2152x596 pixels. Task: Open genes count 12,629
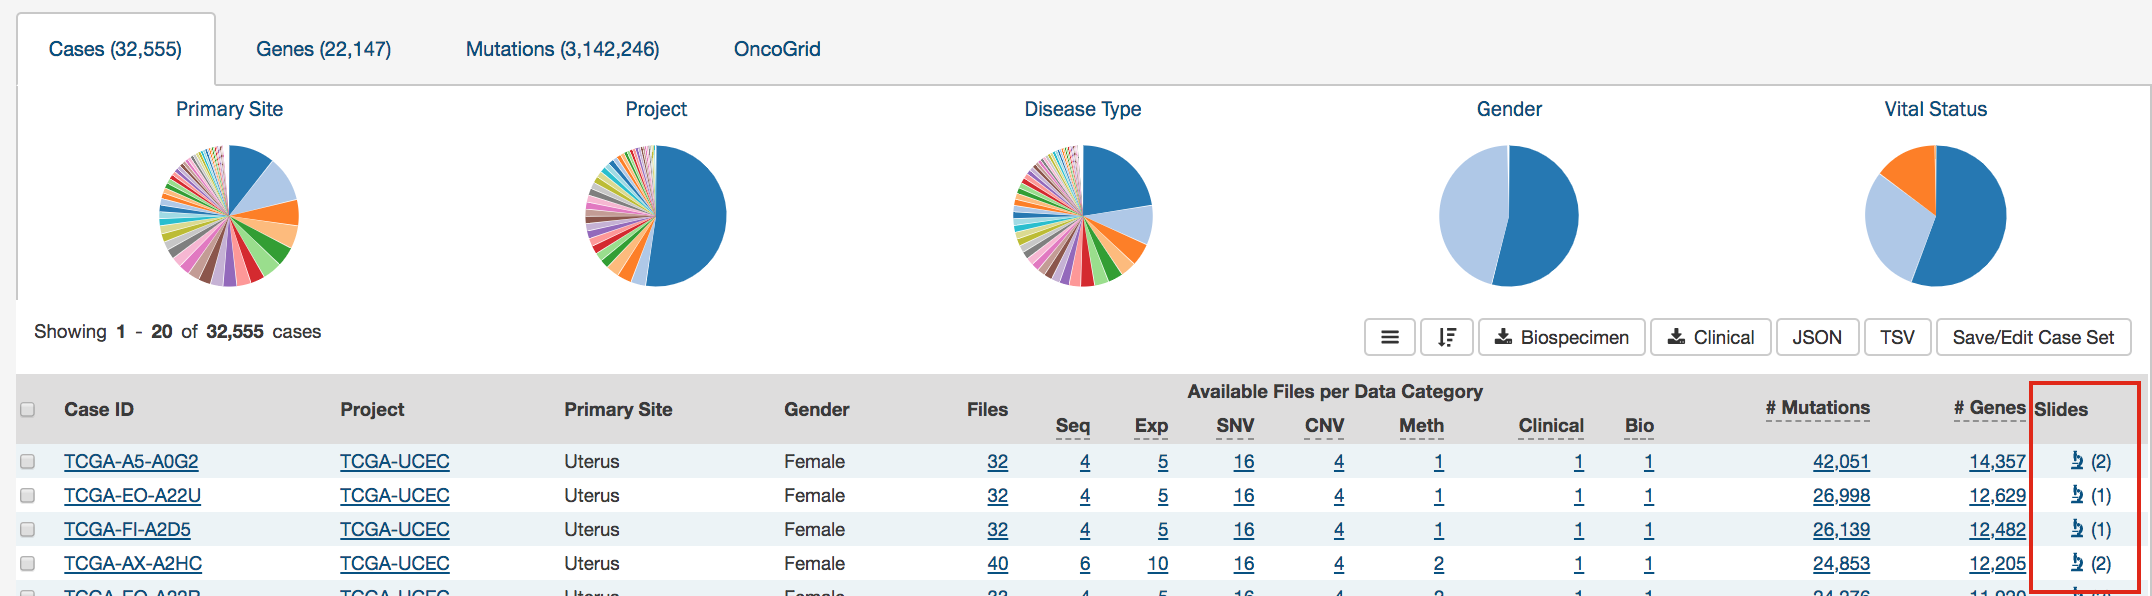(1997, 495)
